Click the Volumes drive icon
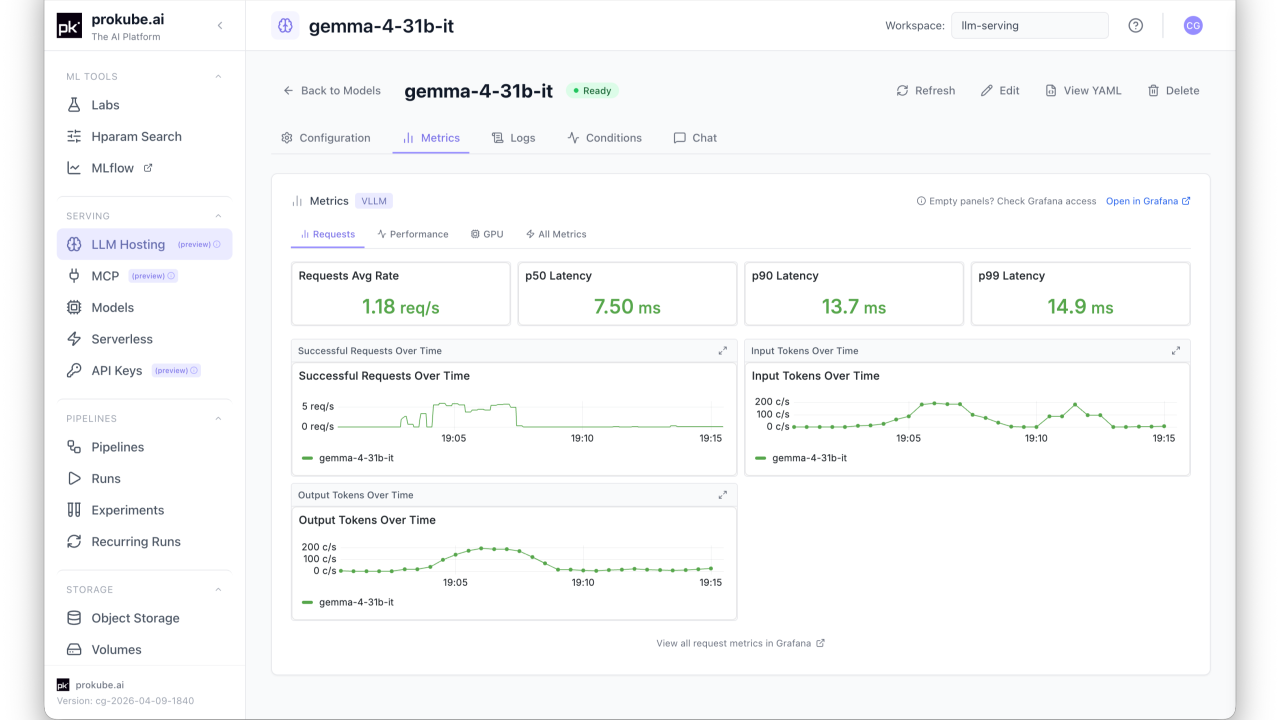The height and width of the screenshot is (720, 1280). coord(74,650)
